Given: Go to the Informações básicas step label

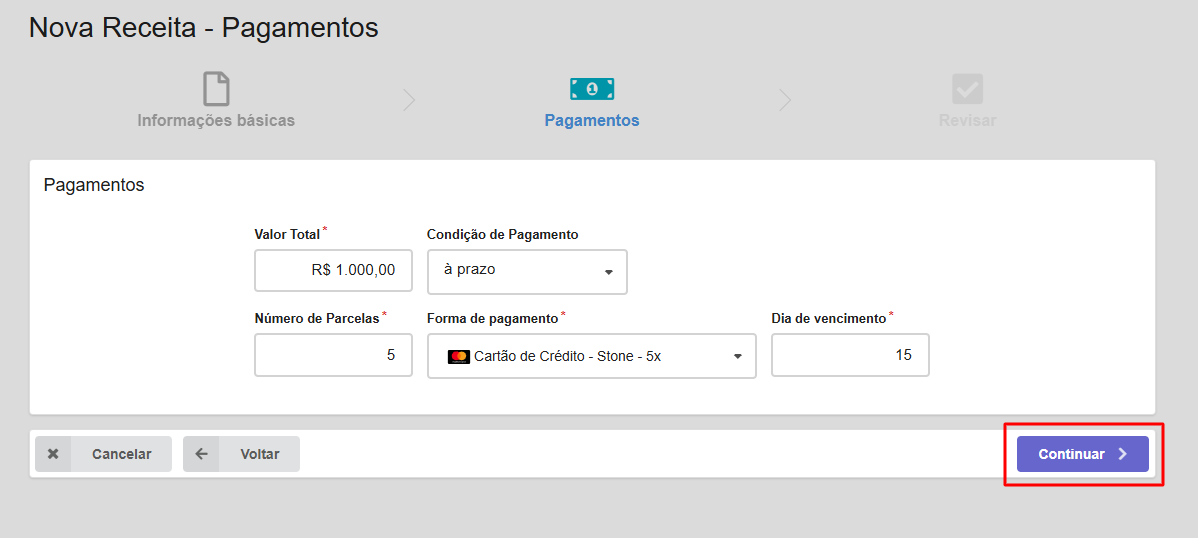Looking at the screenshot, I should point(216,121).
